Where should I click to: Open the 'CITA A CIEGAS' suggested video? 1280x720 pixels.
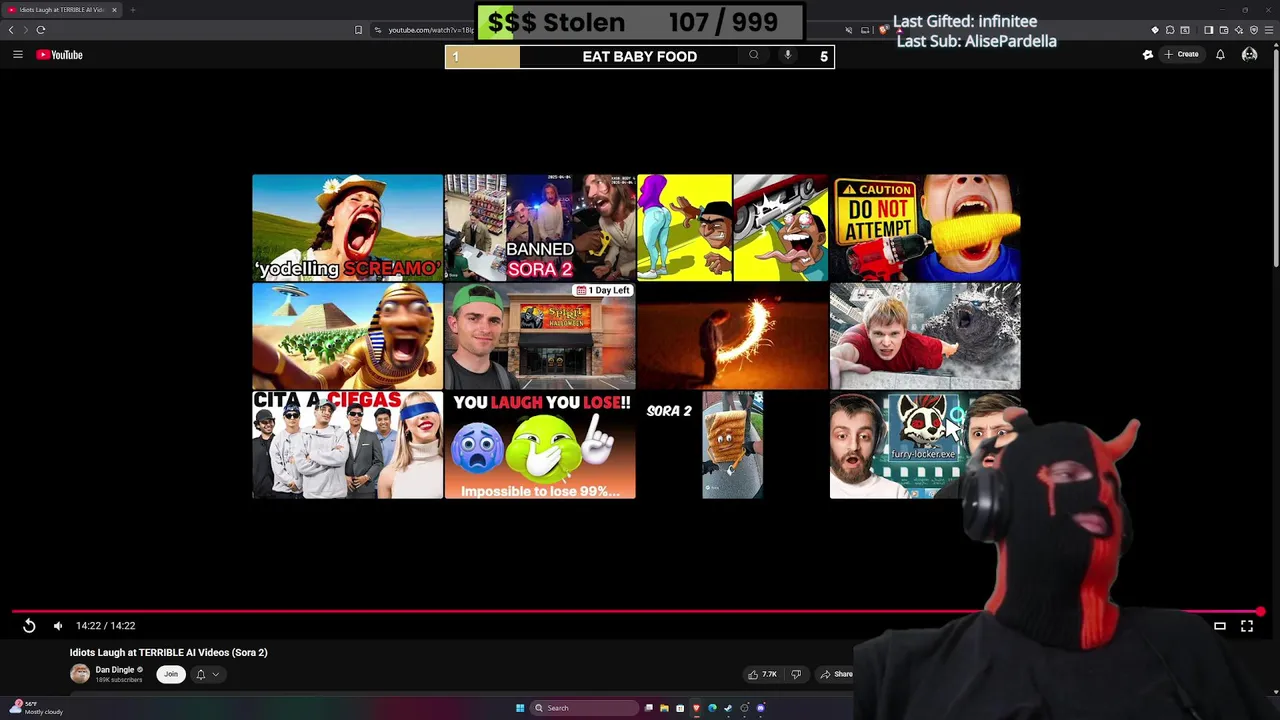click(347, 445)
